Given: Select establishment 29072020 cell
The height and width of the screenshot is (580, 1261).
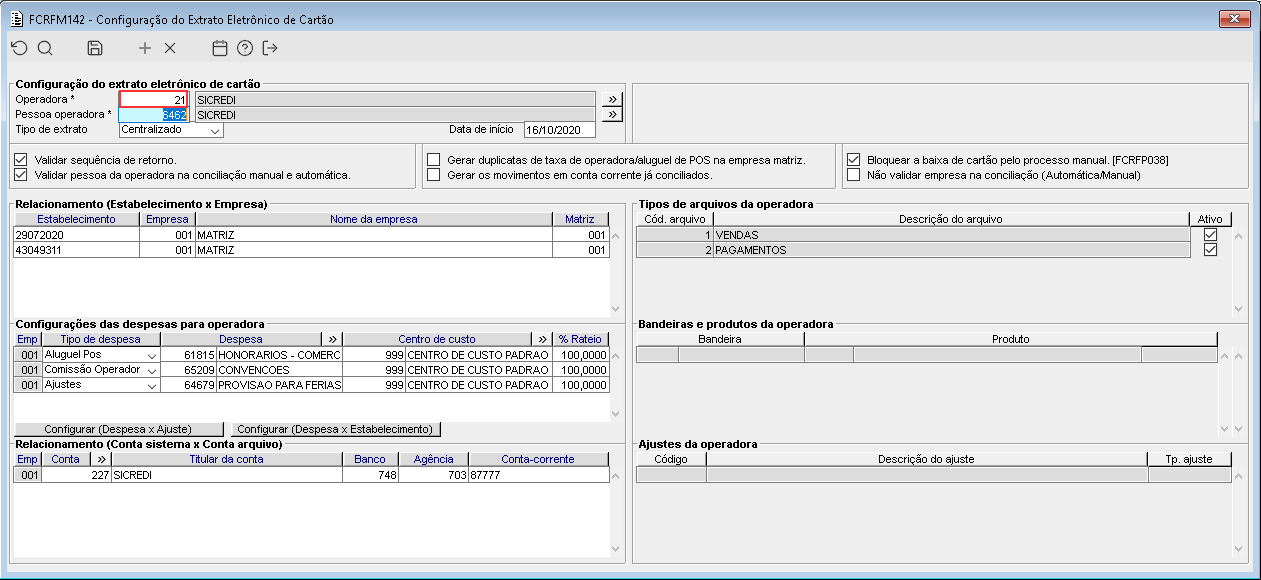Looking at the screenshot, I should pos(77,235).
